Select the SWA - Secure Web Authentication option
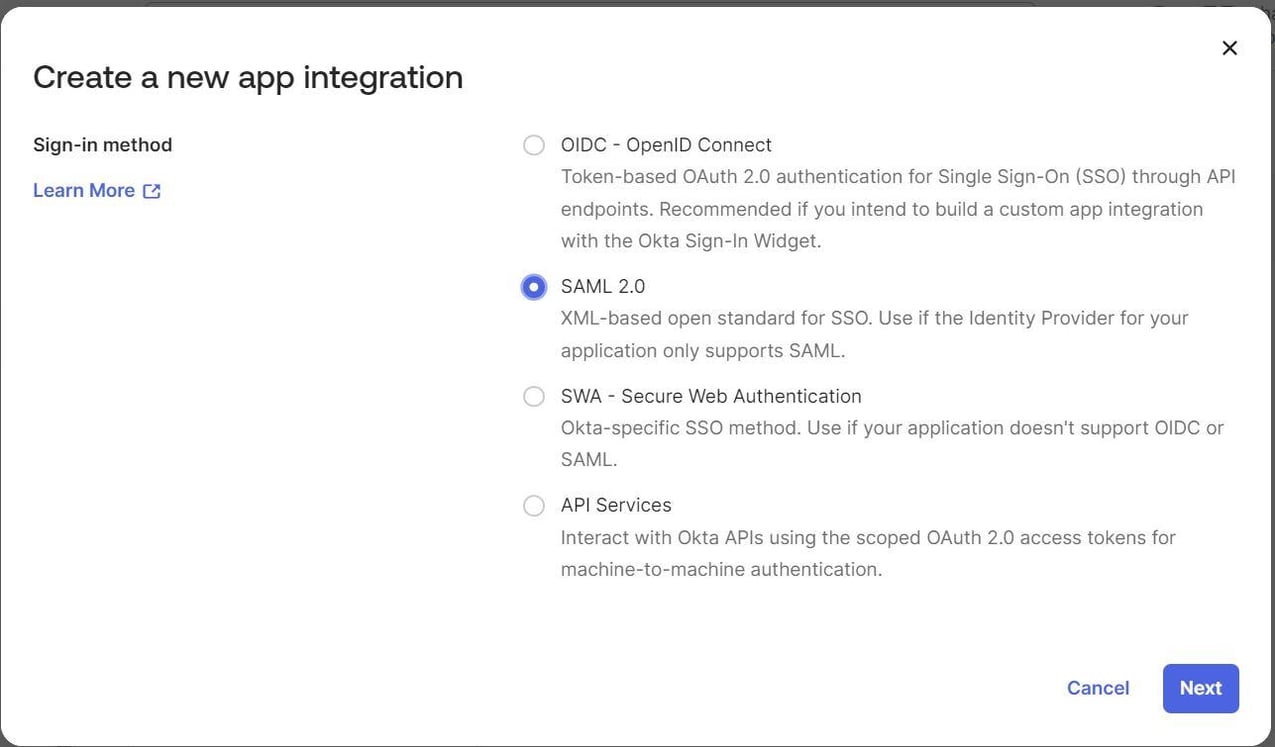Image resolution: width=1275 pixels, height=747 pixels. click(533, 396)
